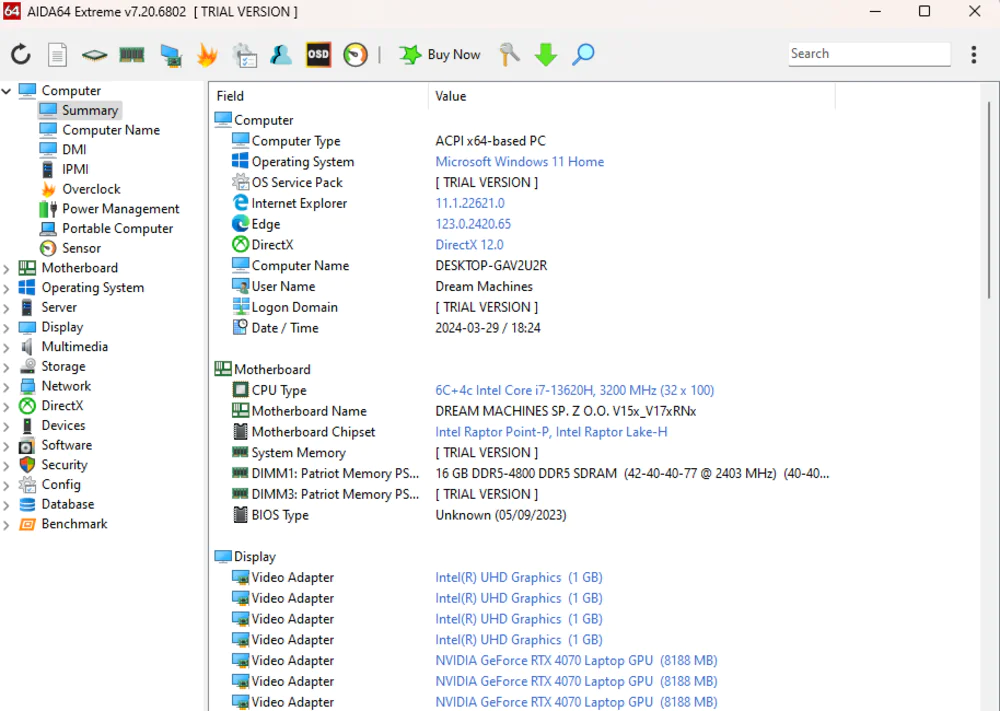Open the 11.1.22621.0 Internet Explorer link

coord(469,203)
